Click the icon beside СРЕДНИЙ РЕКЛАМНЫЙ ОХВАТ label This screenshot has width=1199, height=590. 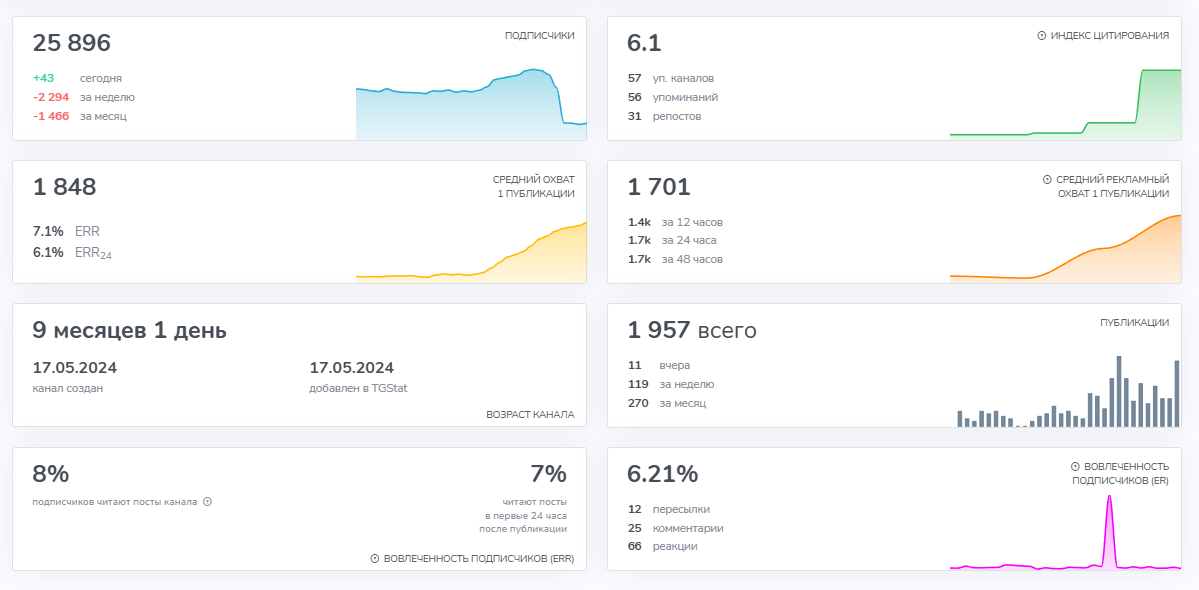1047,180
